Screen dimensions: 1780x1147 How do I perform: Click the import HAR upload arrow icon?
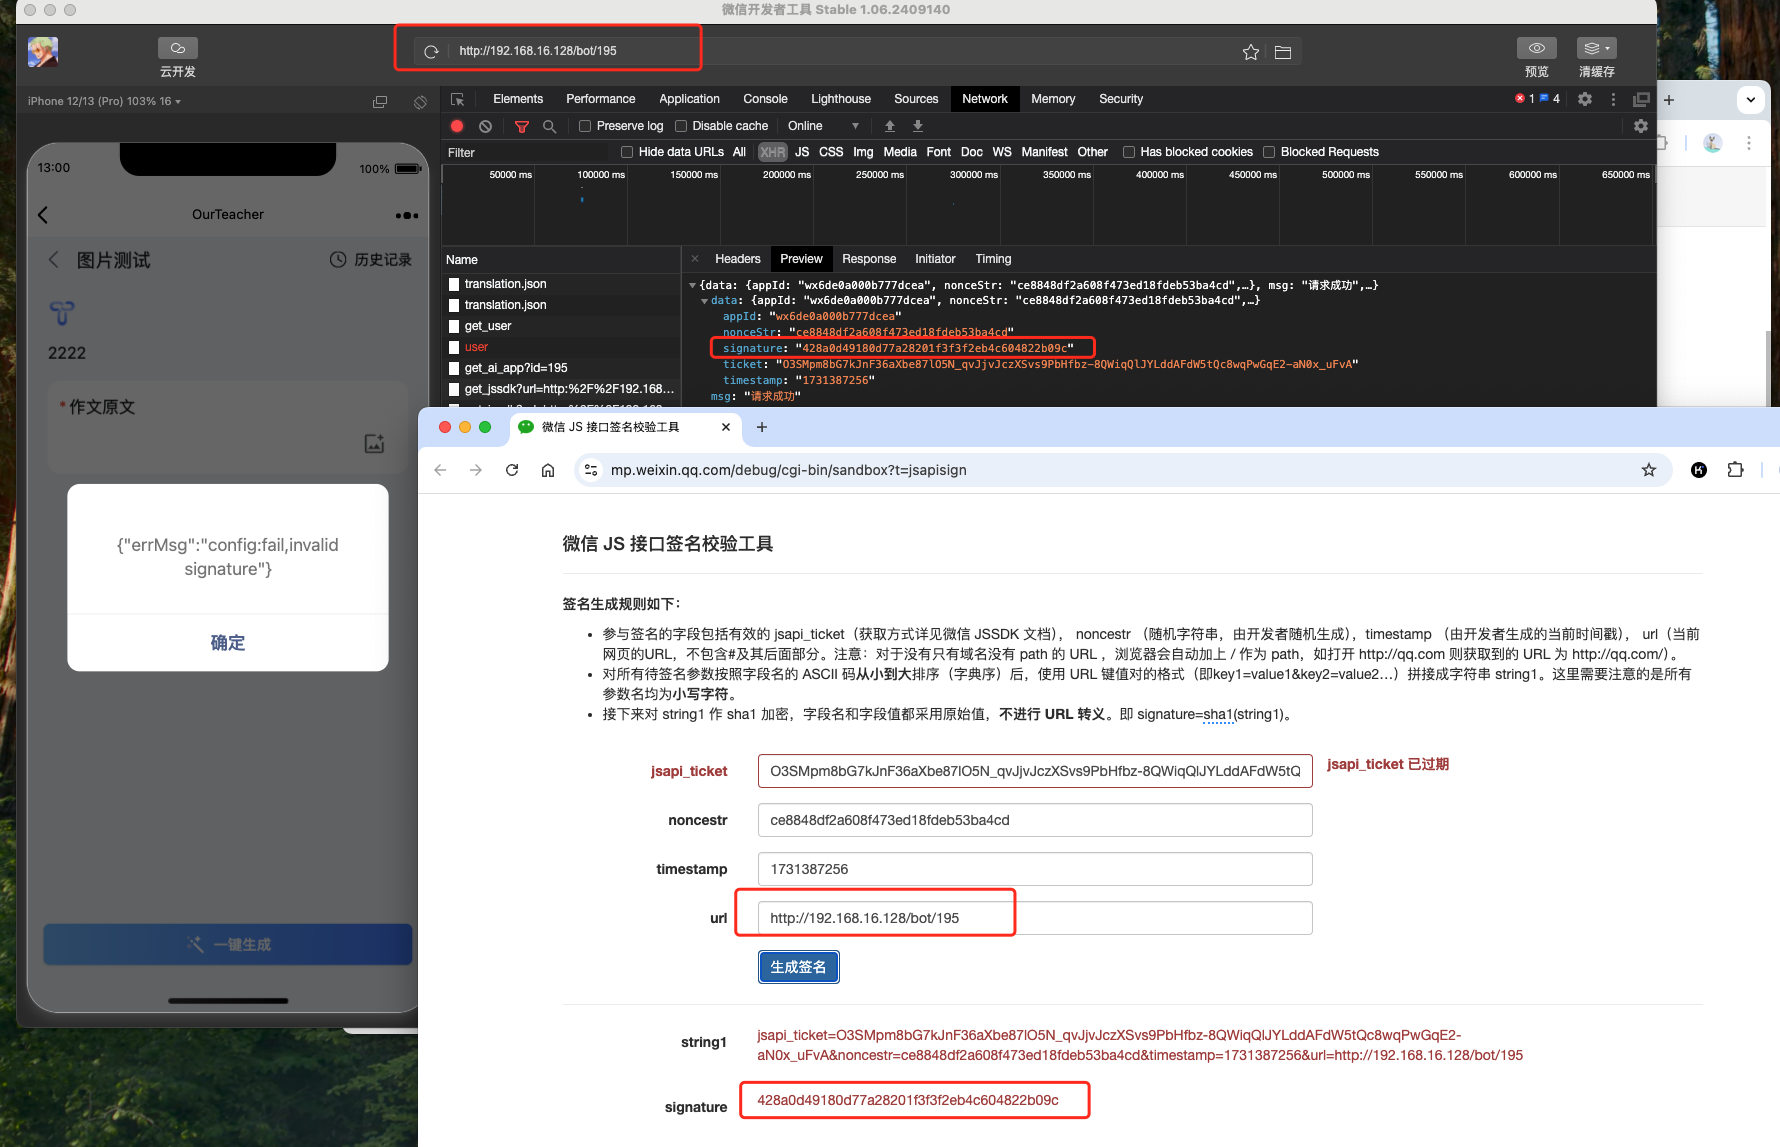click(889, 126)
